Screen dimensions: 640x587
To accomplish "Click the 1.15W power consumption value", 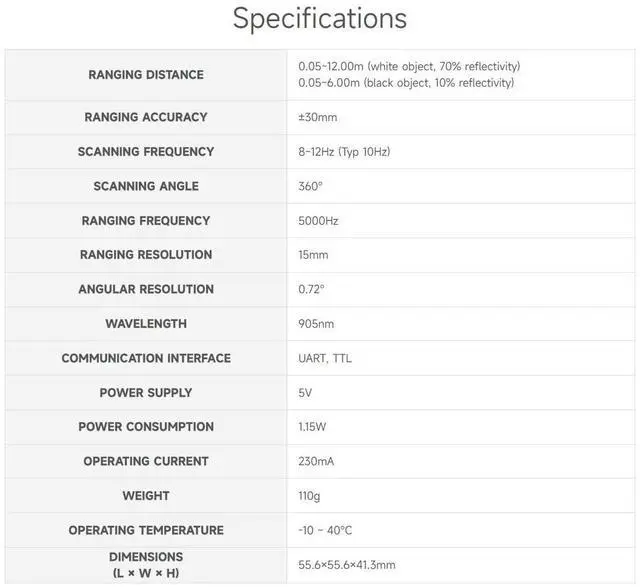I will pyautogui.click(x=312, y=427).
